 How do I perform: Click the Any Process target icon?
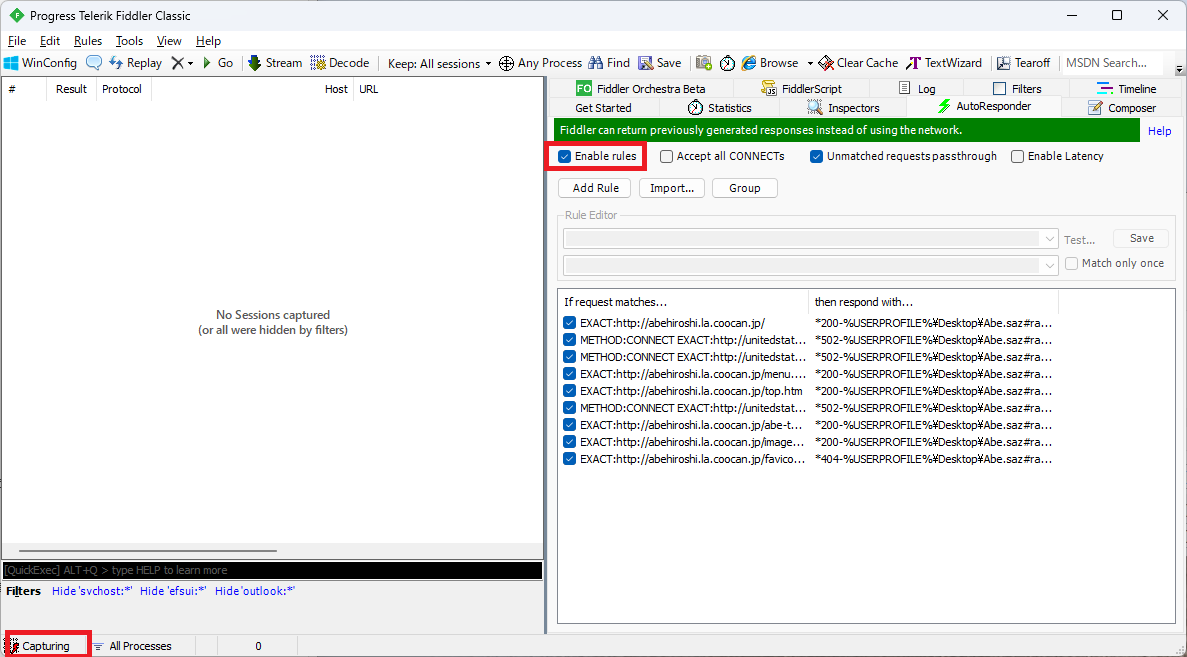click(x=506, y=63)
